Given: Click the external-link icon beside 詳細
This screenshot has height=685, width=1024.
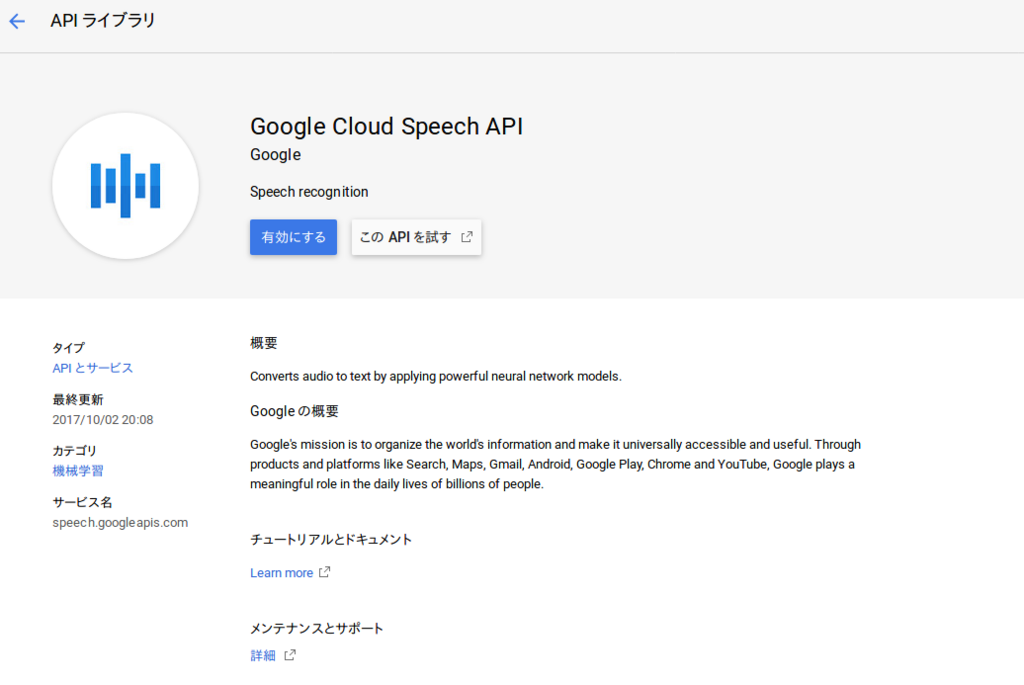Looking at the screenshot, I should pyautogui.click(x=290, y=656).
